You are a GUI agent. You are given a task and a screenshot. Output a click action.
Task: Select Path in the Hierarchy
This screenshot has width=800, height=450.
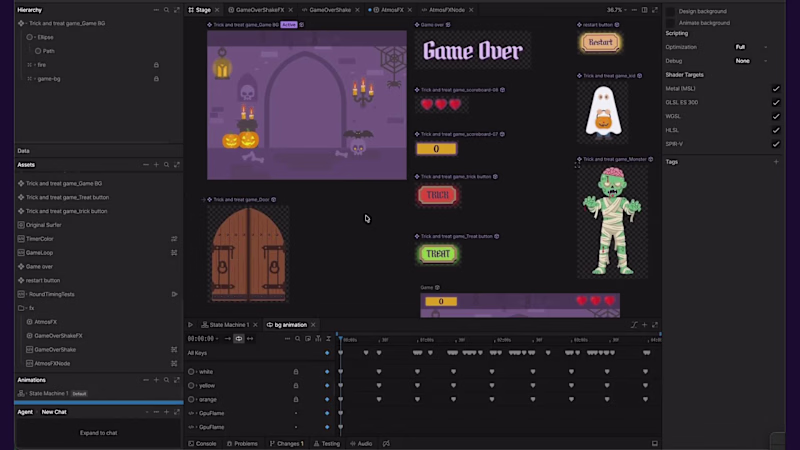pyautogui.click(x=48, y=51)
